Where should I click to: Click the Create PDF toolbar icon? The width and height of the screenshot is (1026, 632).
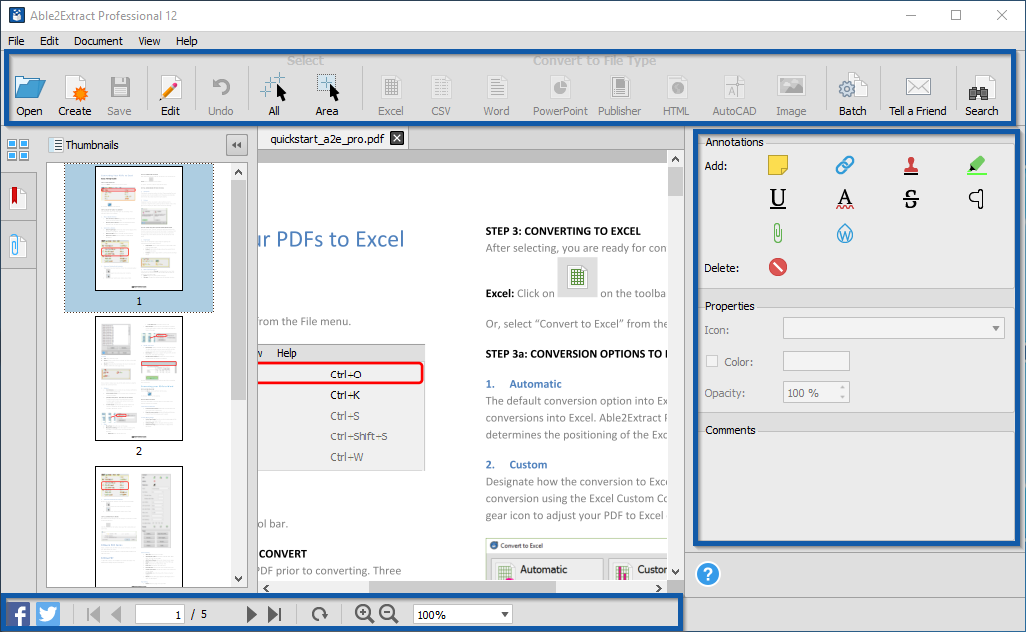pos(75,96)
